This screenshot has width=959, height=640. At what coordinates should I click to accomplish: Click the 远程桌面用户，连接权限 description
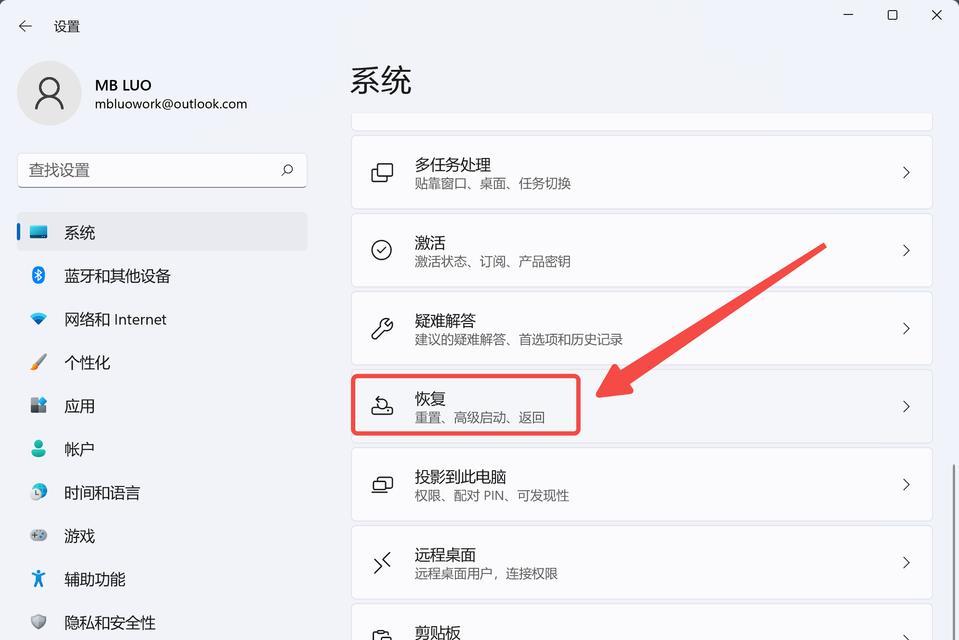[486, 573]
